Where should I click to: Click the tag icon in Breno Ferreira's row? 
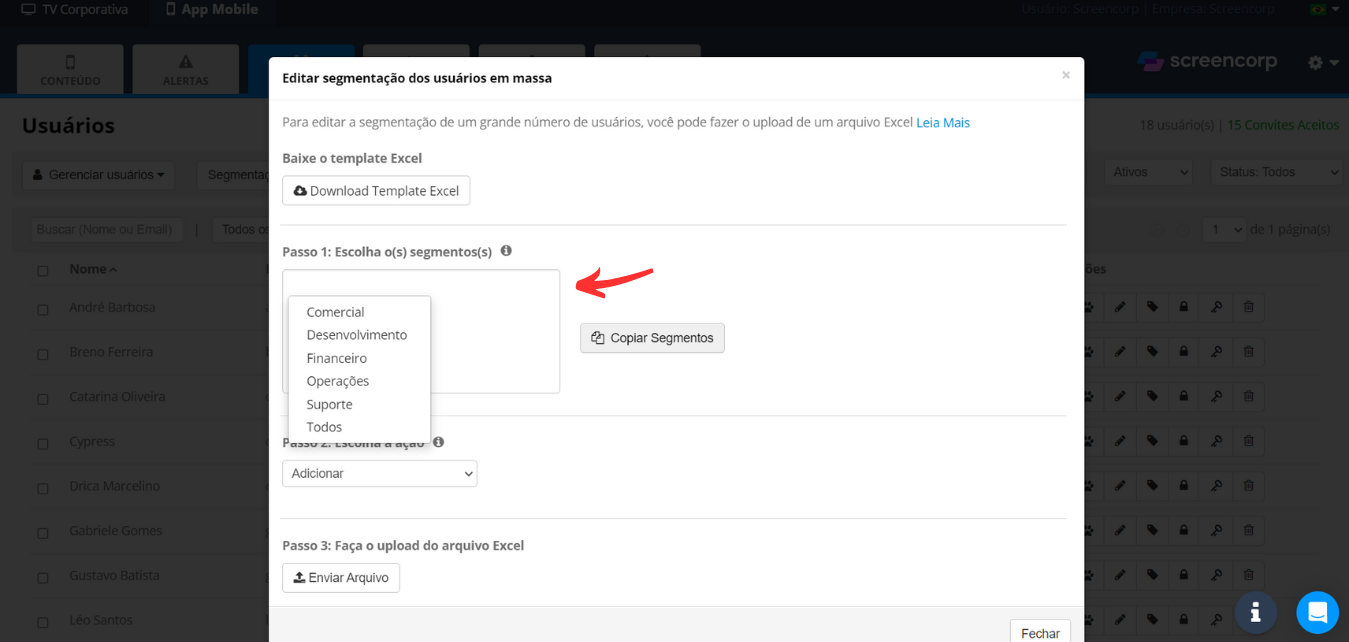(1153, 352)
